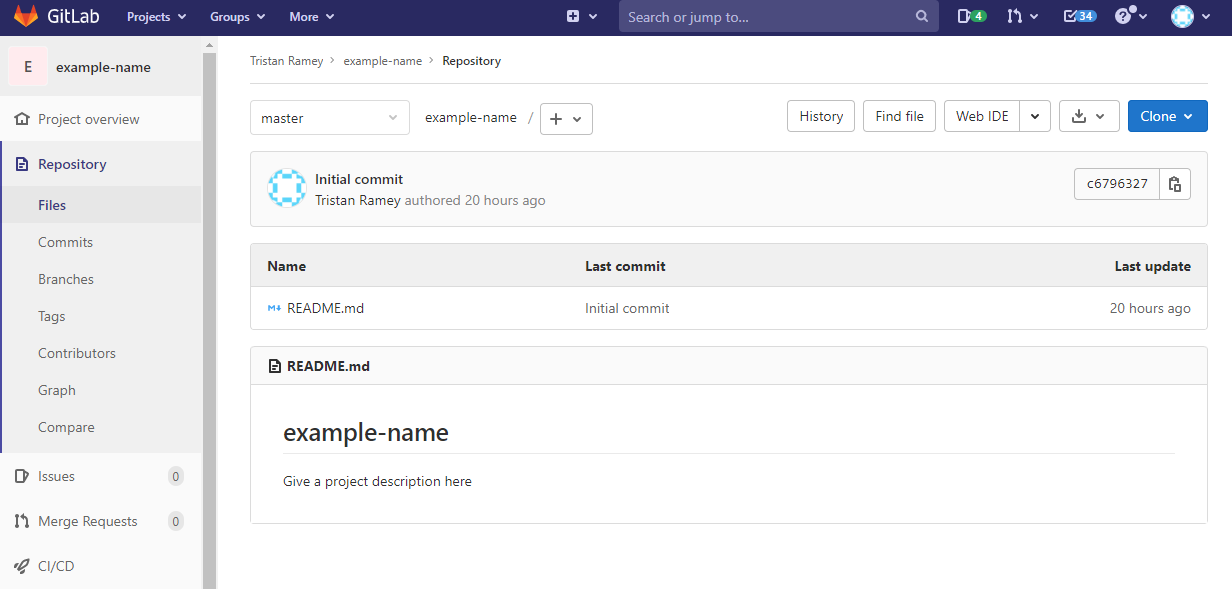
Task: Focus the Search or jump to field
Action: pyautogui.click(x=765, y=17)
